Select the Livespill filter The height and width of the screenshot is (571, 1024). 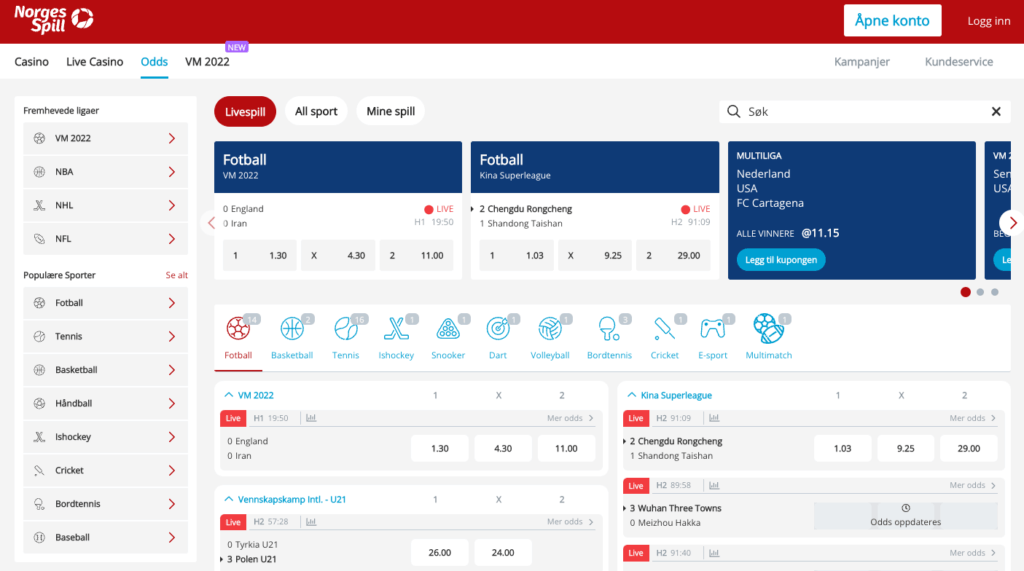coord(245,112)
